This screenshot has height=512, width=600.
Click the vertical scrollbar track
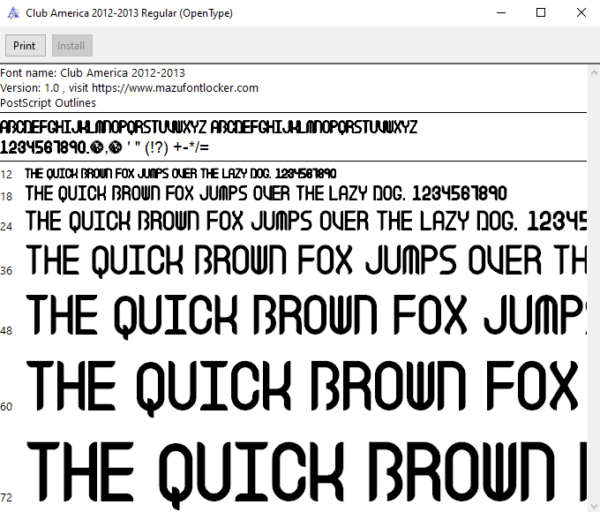[594, 287]
